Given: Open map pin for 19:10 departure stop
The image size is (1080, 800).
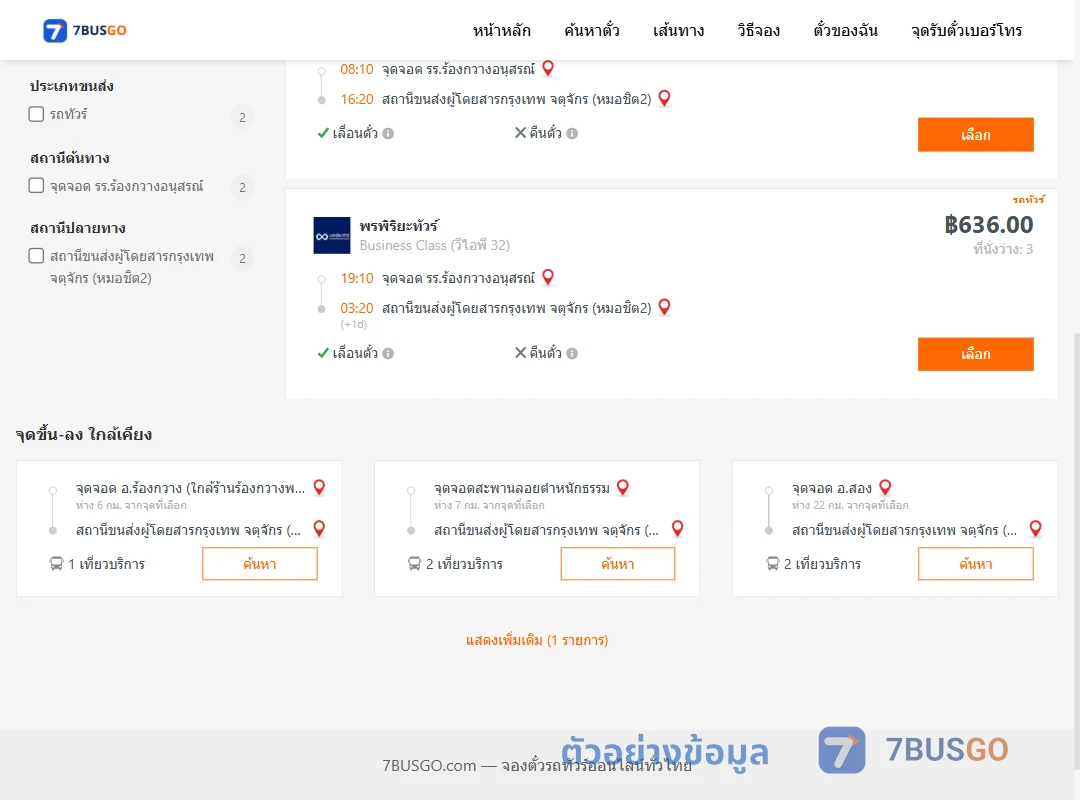Looking at the screenshot, I should point(548,277).
